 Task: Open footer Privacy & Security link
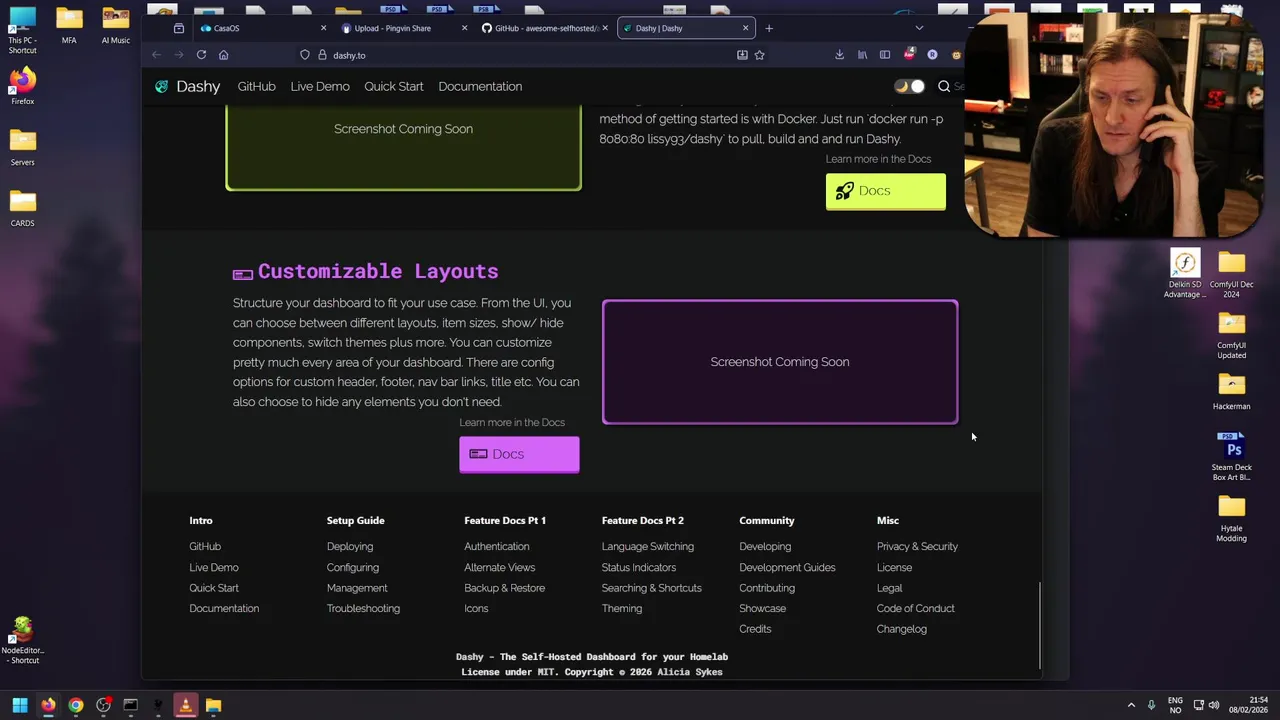point(917,547)
